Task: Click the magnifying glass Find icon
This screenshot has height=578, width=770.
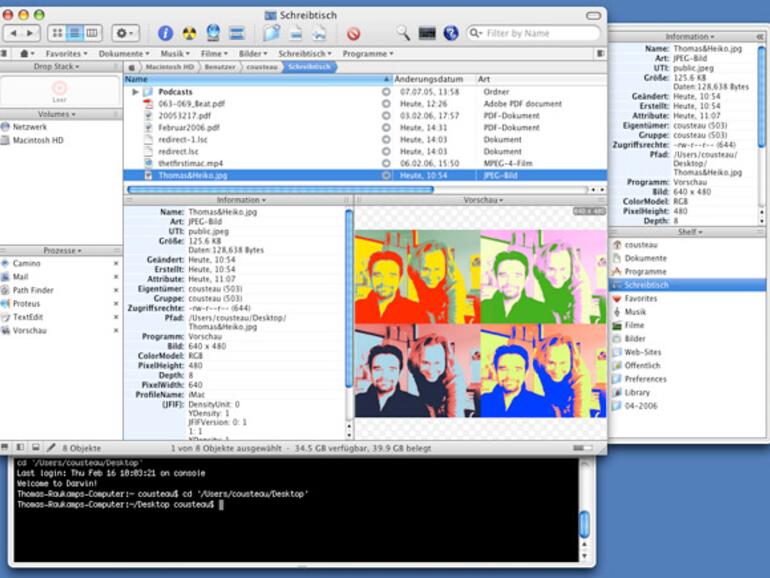Action: tap(403, 33)
